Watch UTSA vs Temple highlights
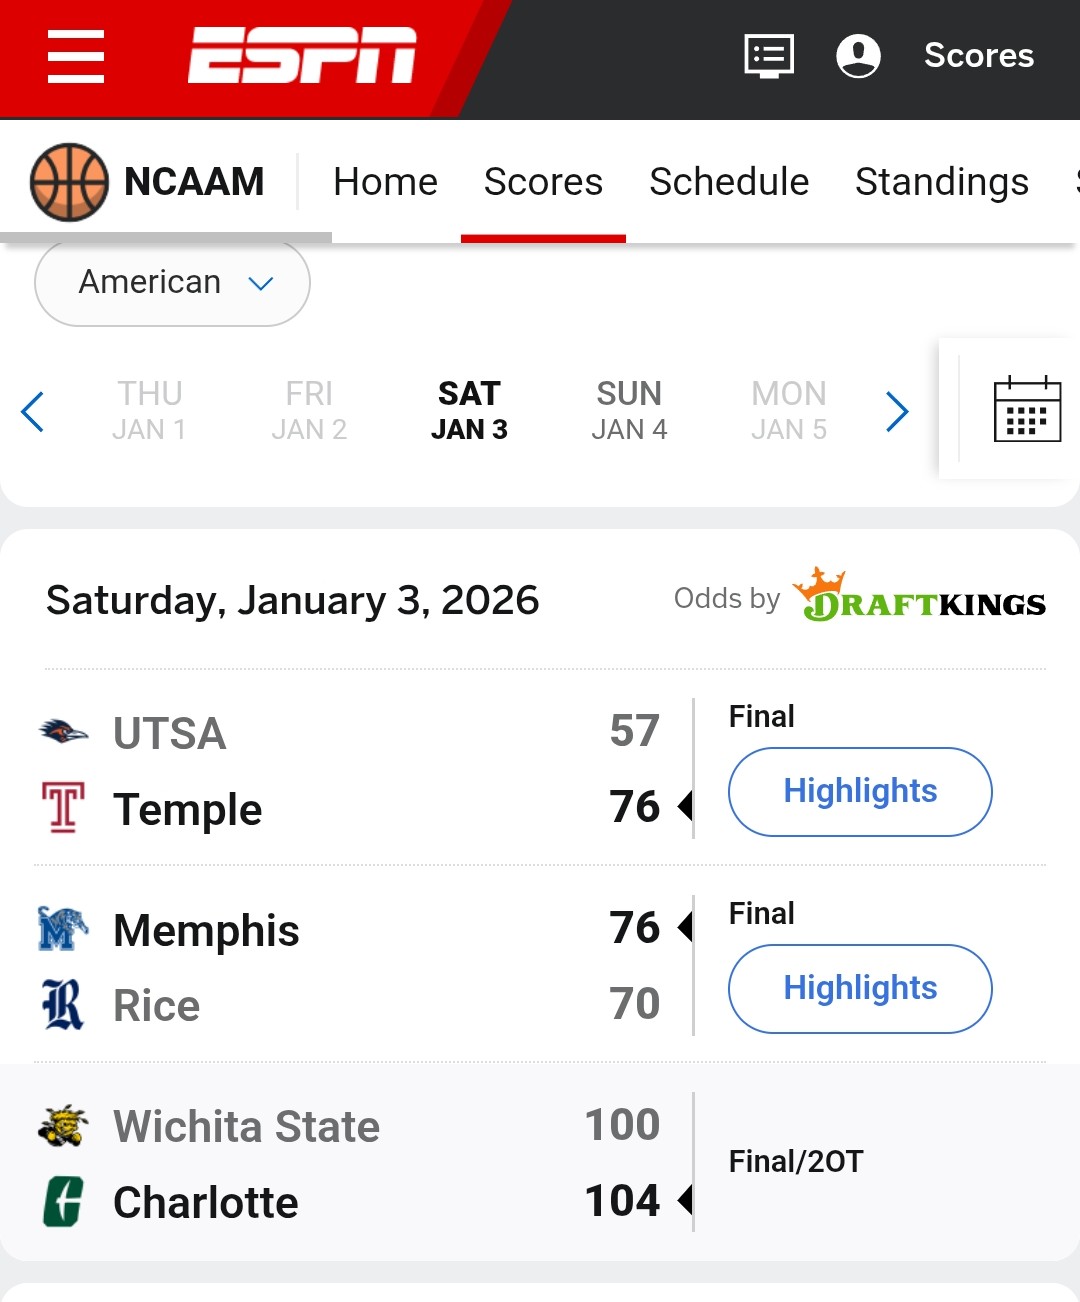 (860, 791)
